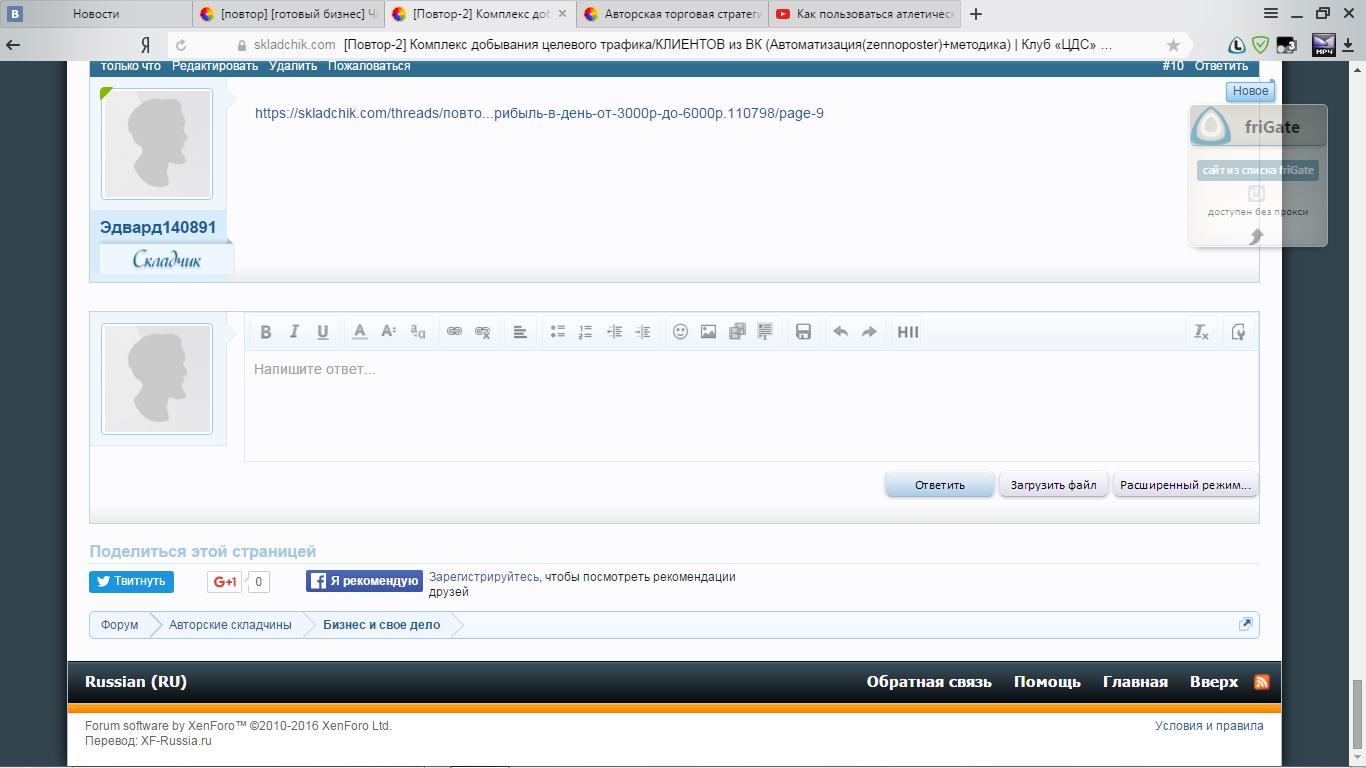Open the insert quote/code menu

point(766,332)
